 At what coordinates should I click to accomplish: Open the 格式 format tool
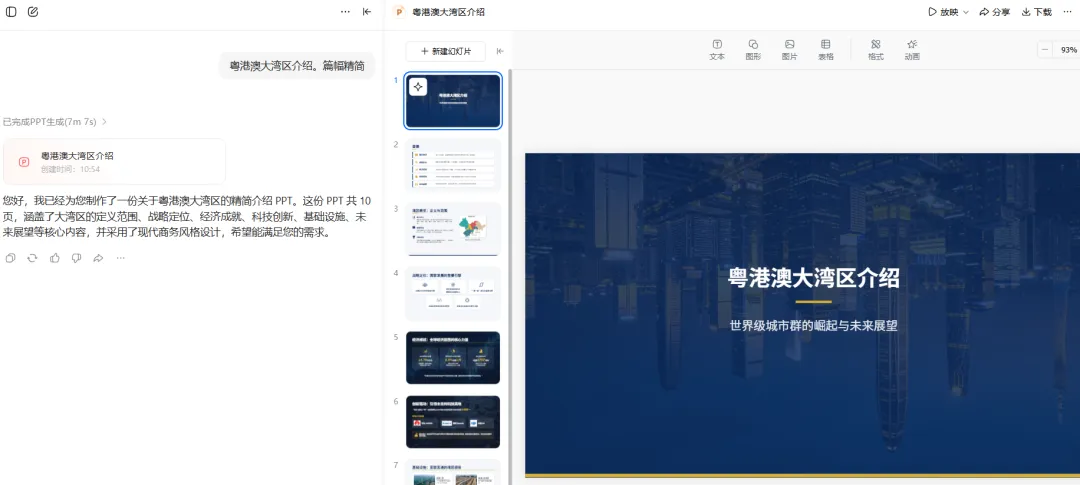(875, 50)
